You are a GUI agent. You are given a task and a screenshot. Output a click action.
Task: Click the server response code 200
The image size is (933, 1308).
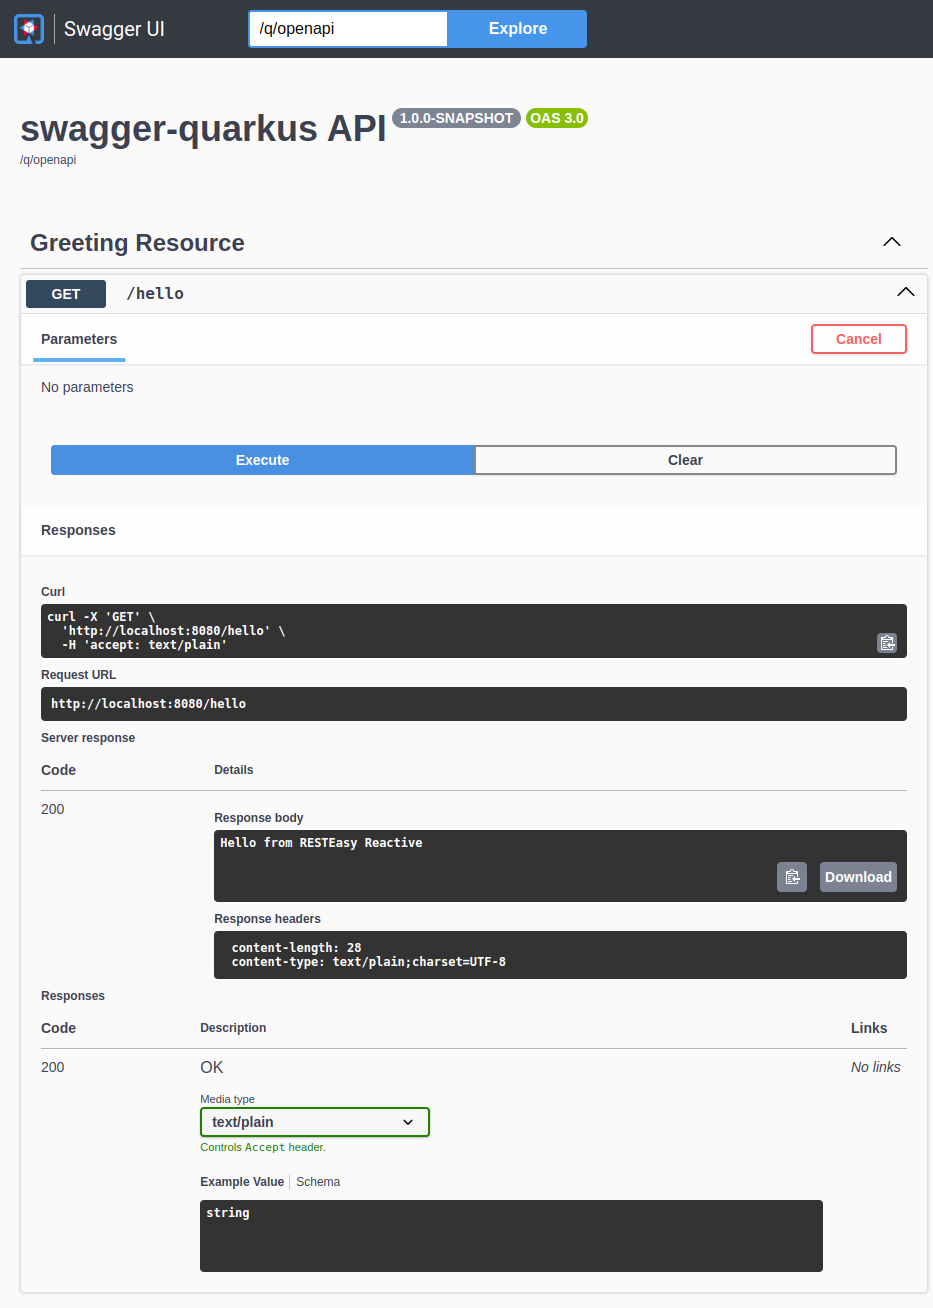click(x=53, y=809)
